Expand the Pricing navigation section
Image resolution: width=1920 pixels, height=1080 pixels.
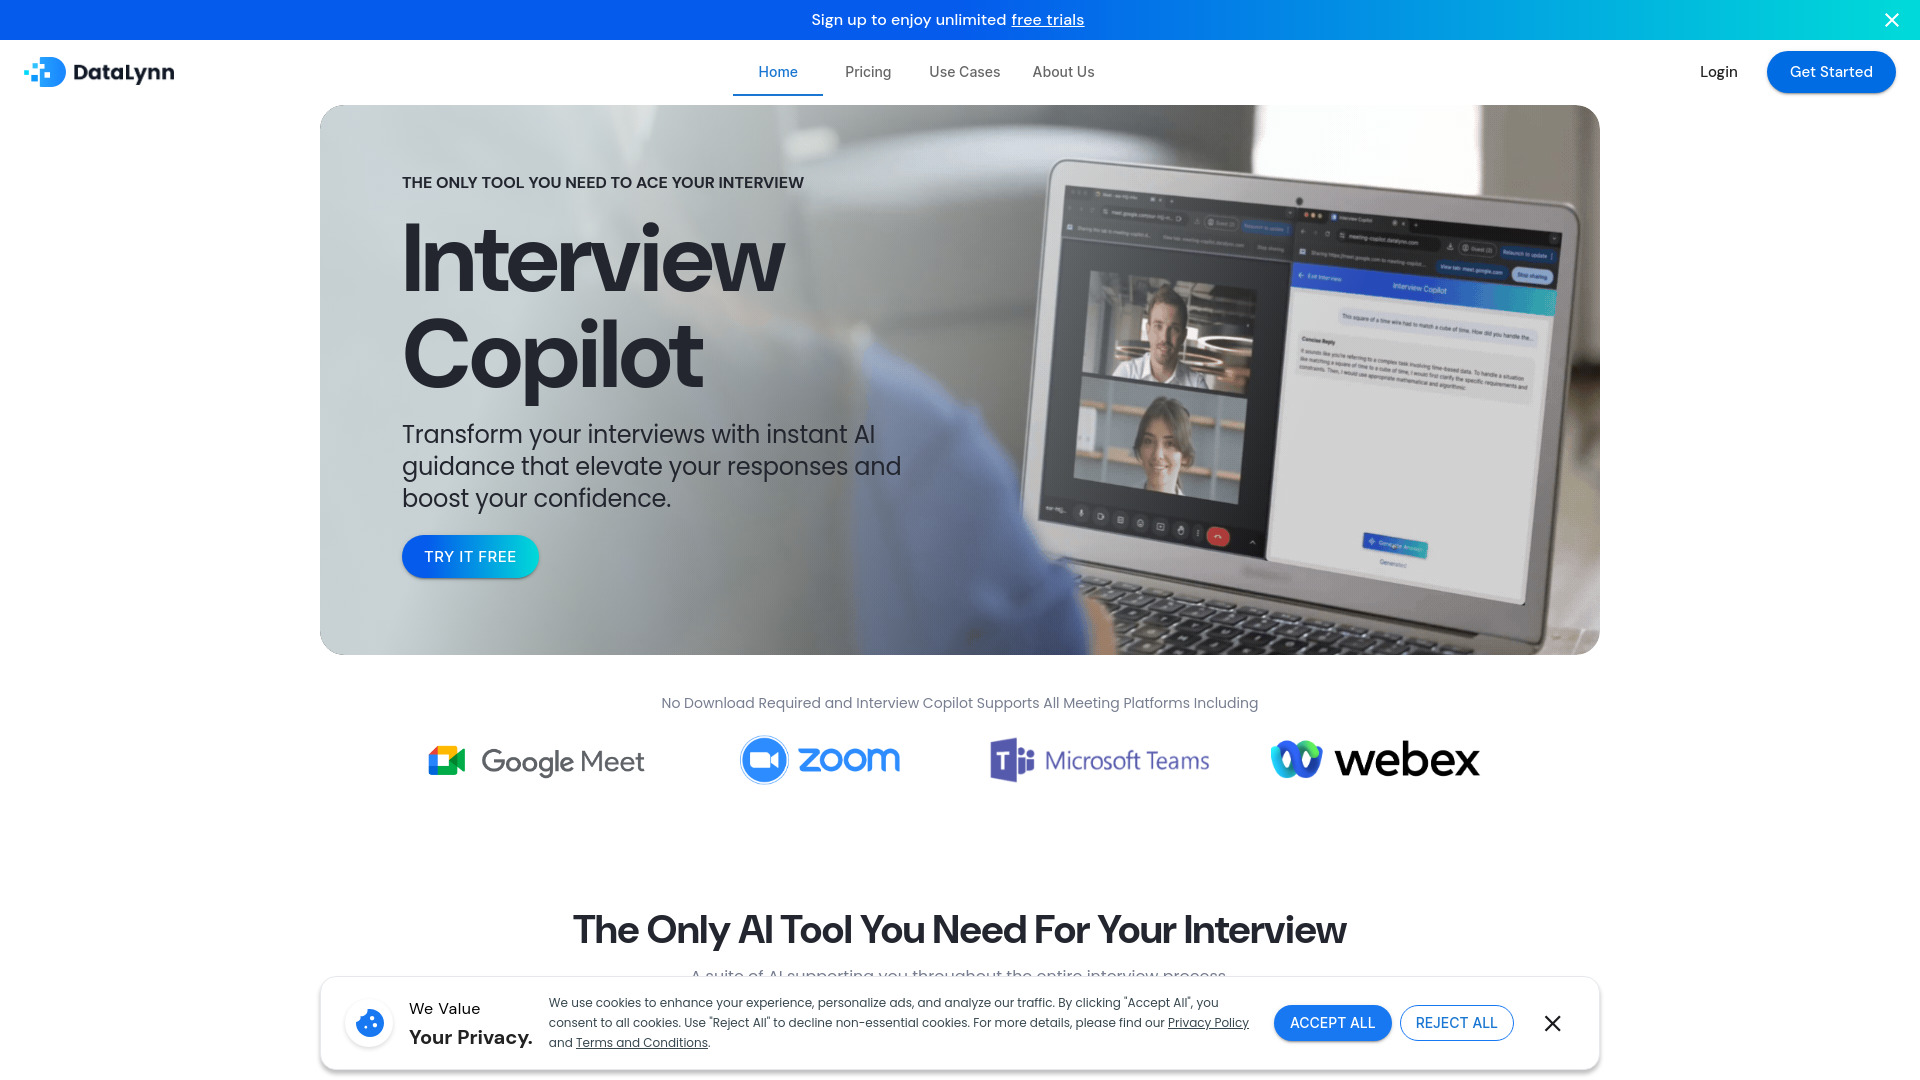pyautogui.click(x=868, y=71)
